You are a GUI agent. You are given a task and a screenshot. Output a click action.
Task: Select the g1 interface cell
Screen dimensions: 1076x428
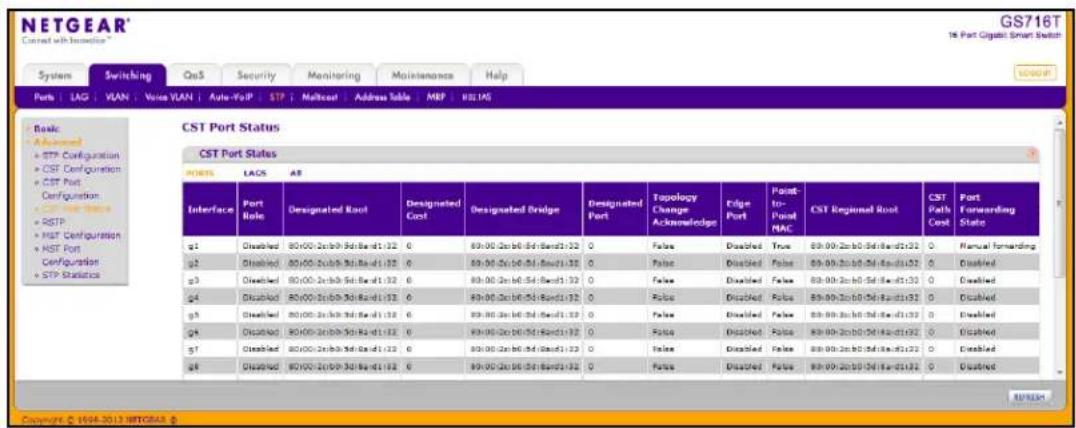pos(211,246)
